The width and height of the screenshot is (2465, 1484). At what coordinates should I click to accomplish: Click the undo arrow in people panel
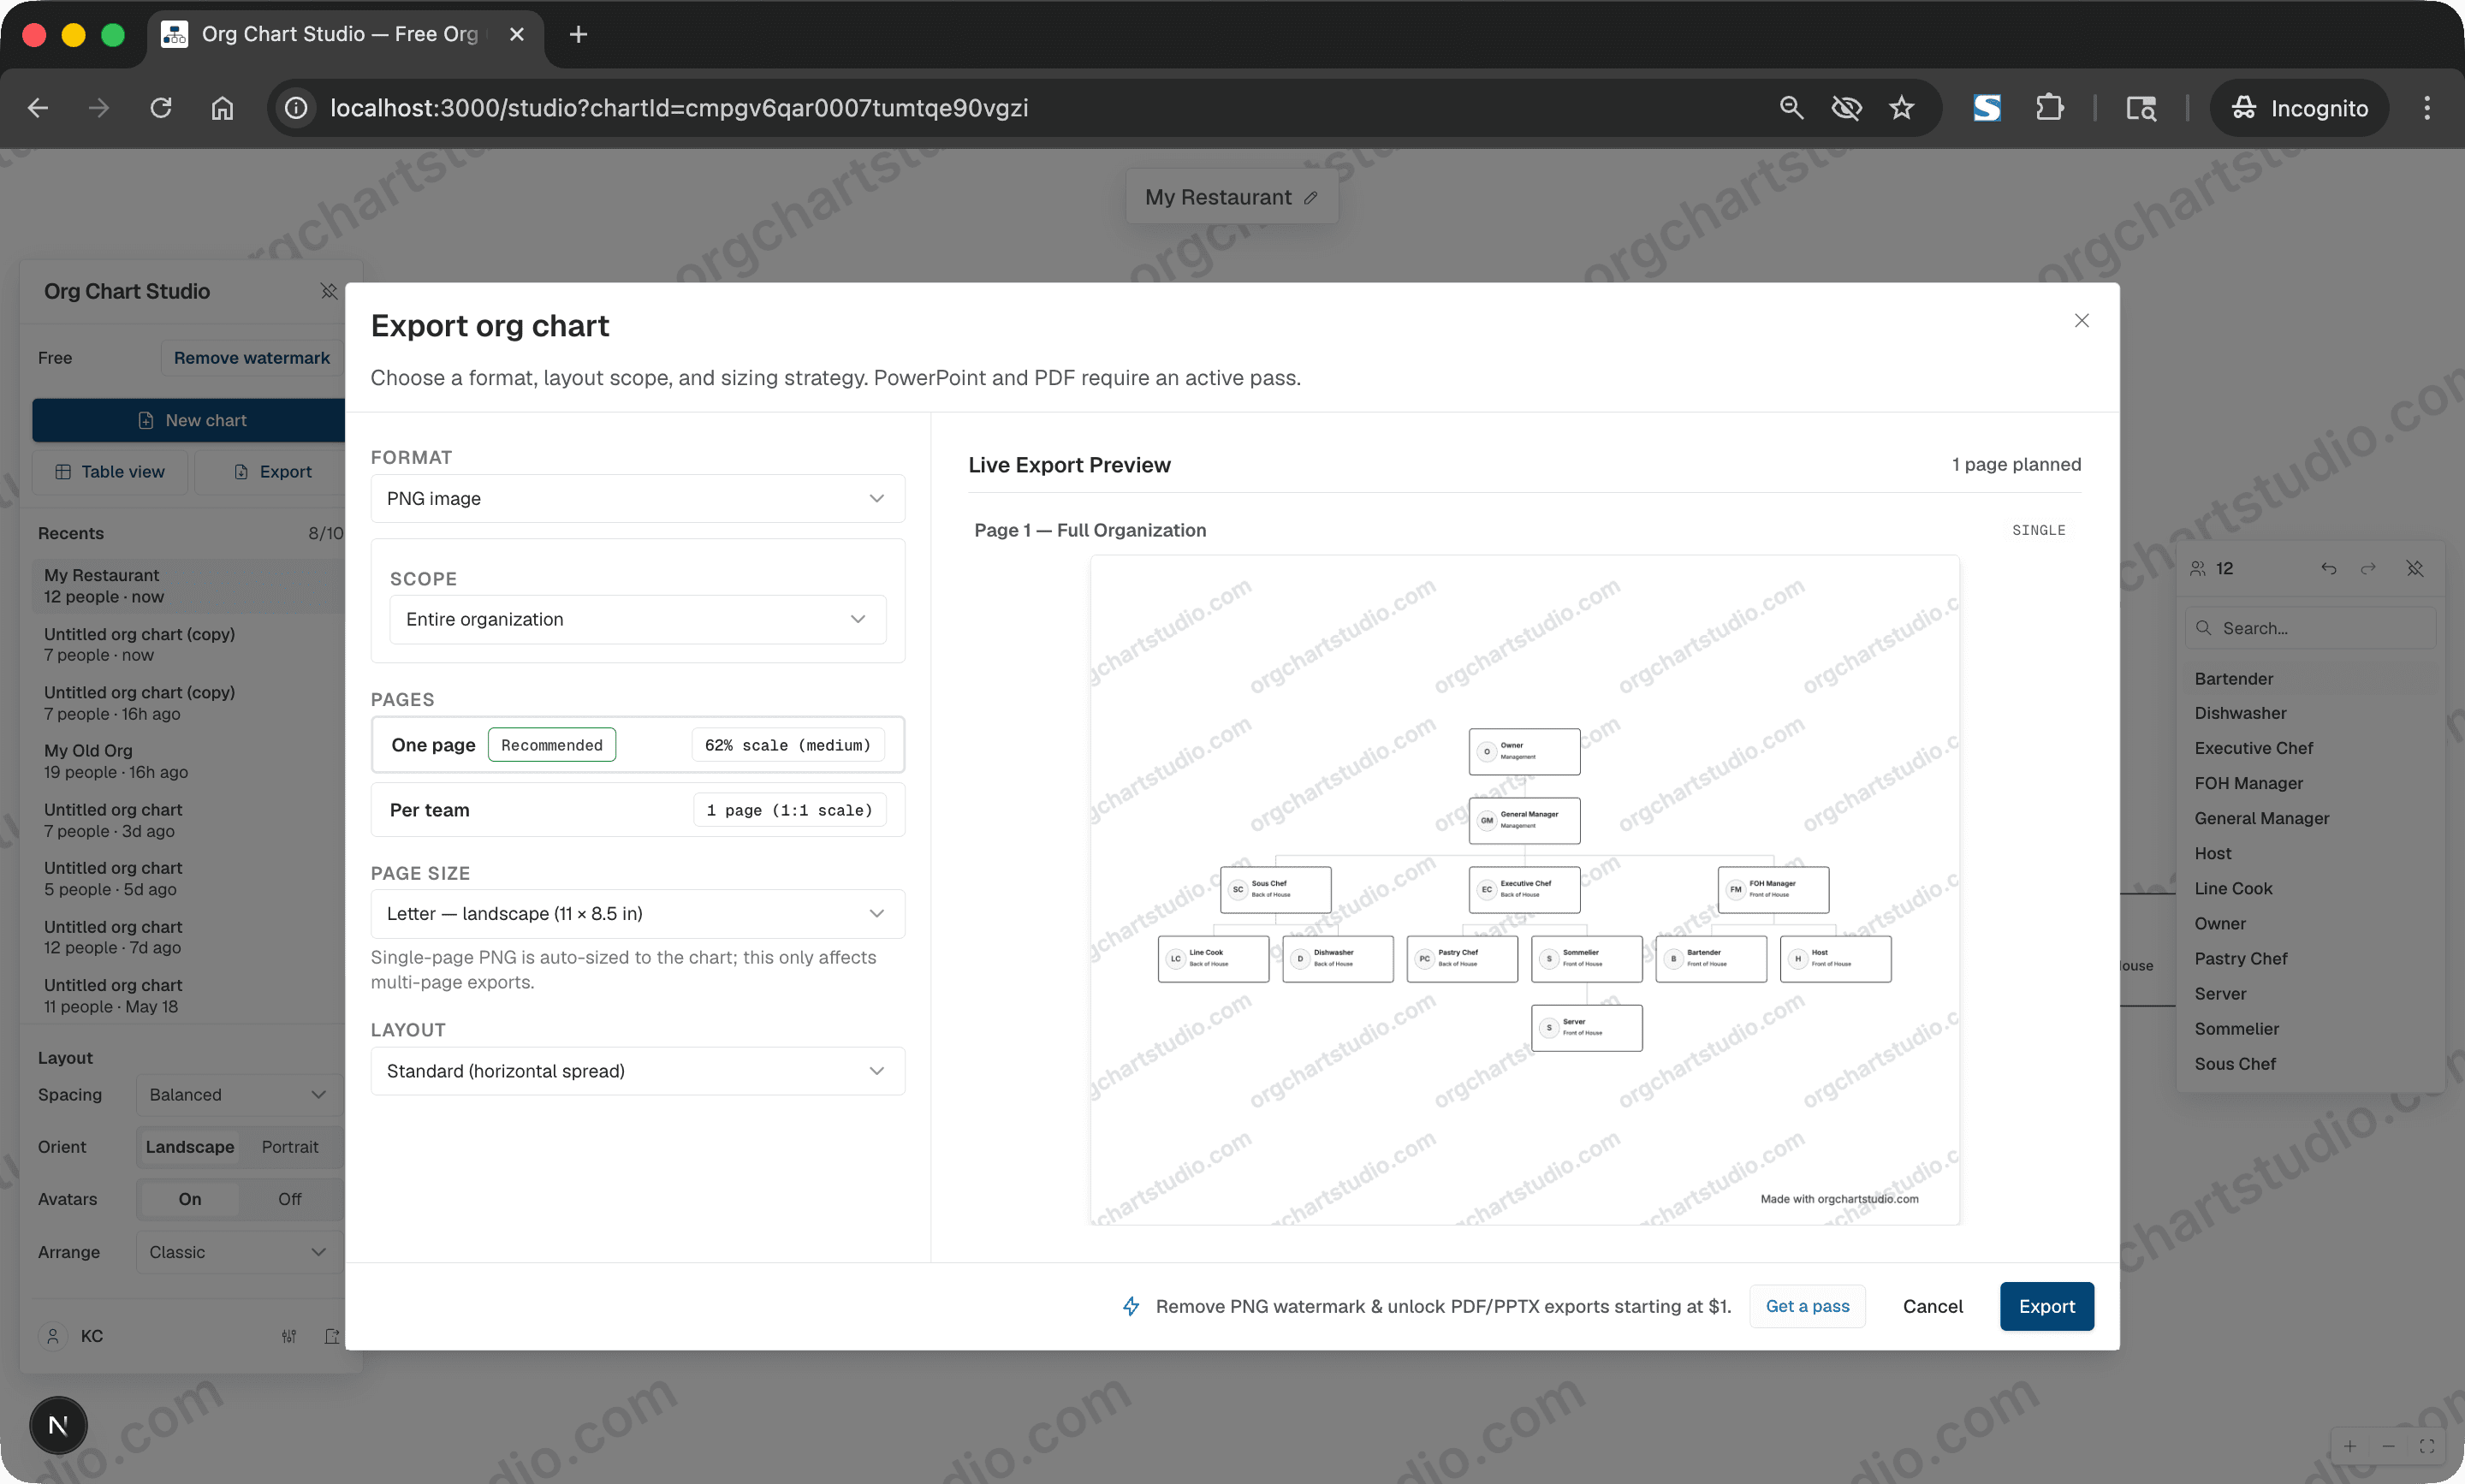tap(2329, 568)
